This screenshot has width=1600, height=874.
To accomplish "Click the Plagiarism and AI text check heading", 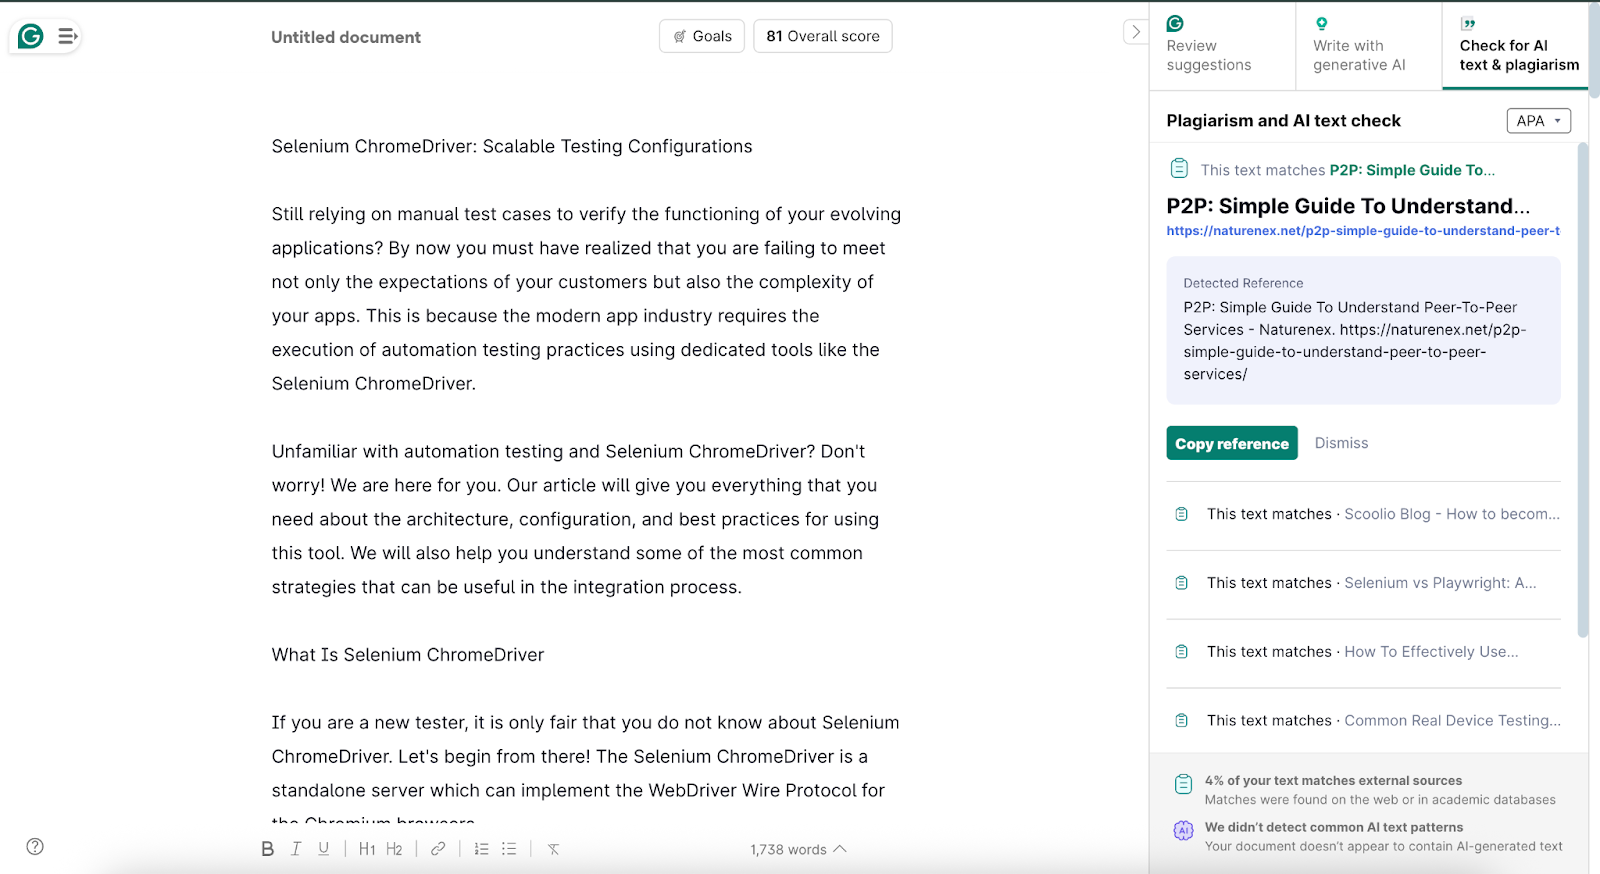I will (x=1283, y=121).
